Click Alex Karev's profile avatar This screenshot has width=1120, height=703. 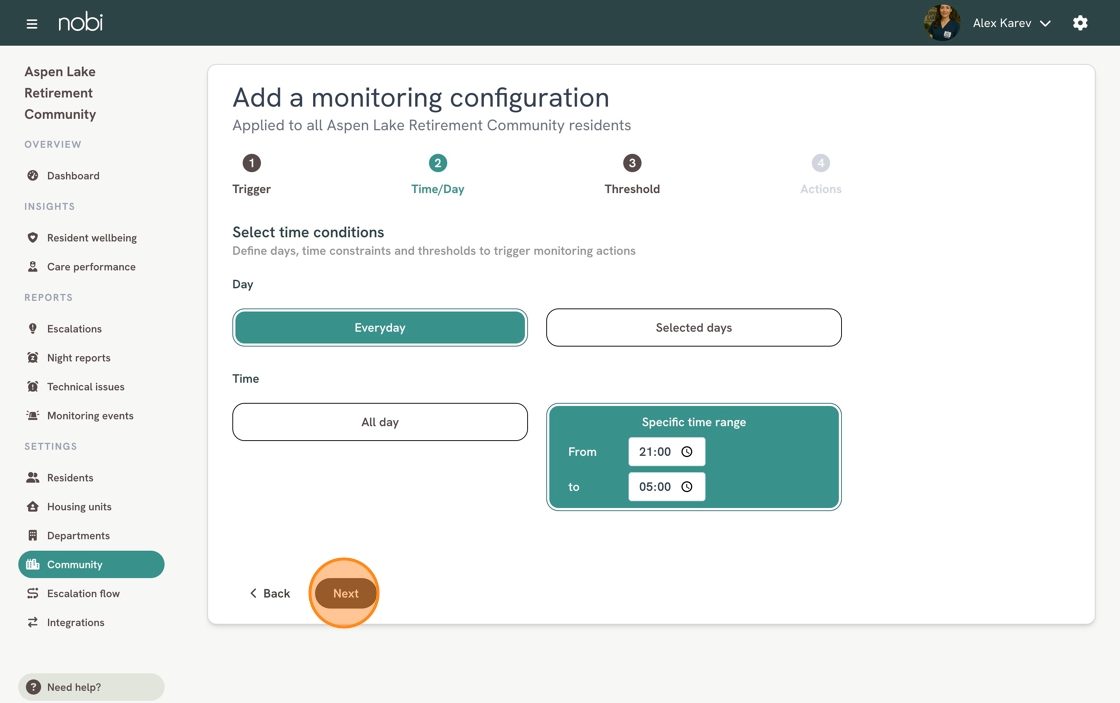click(941, 23)
